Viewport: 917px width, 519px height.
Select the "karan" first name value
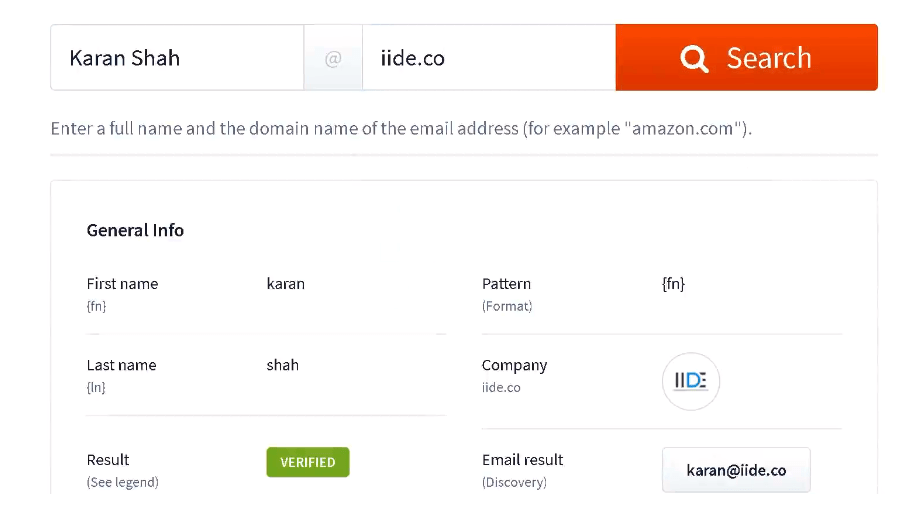coord(286,284)
